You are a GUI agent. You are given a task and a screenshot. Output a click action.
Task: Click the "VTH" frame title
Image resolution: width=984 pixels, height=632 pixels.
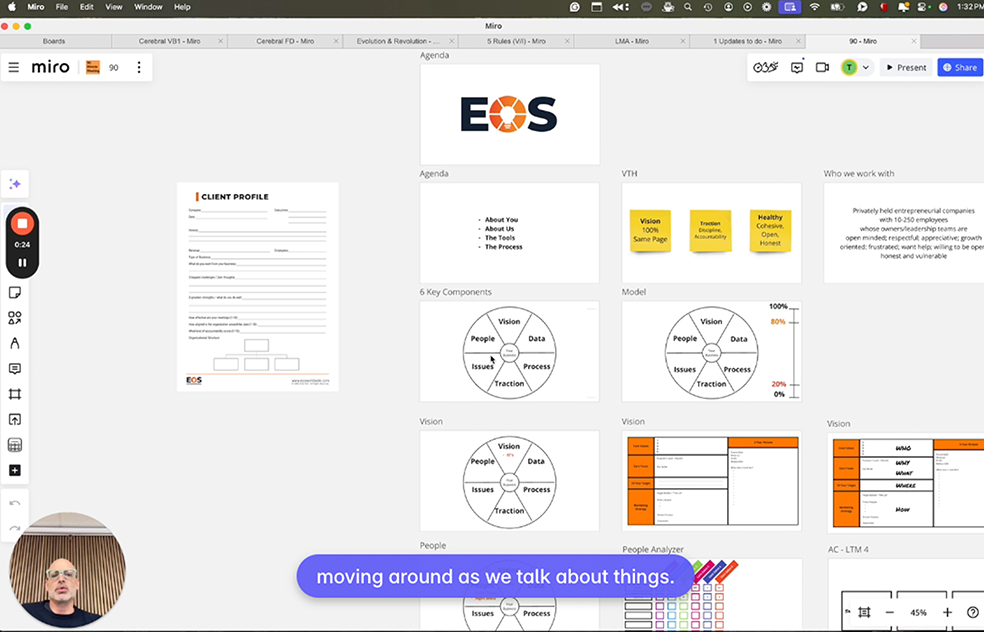pos(629,173)
